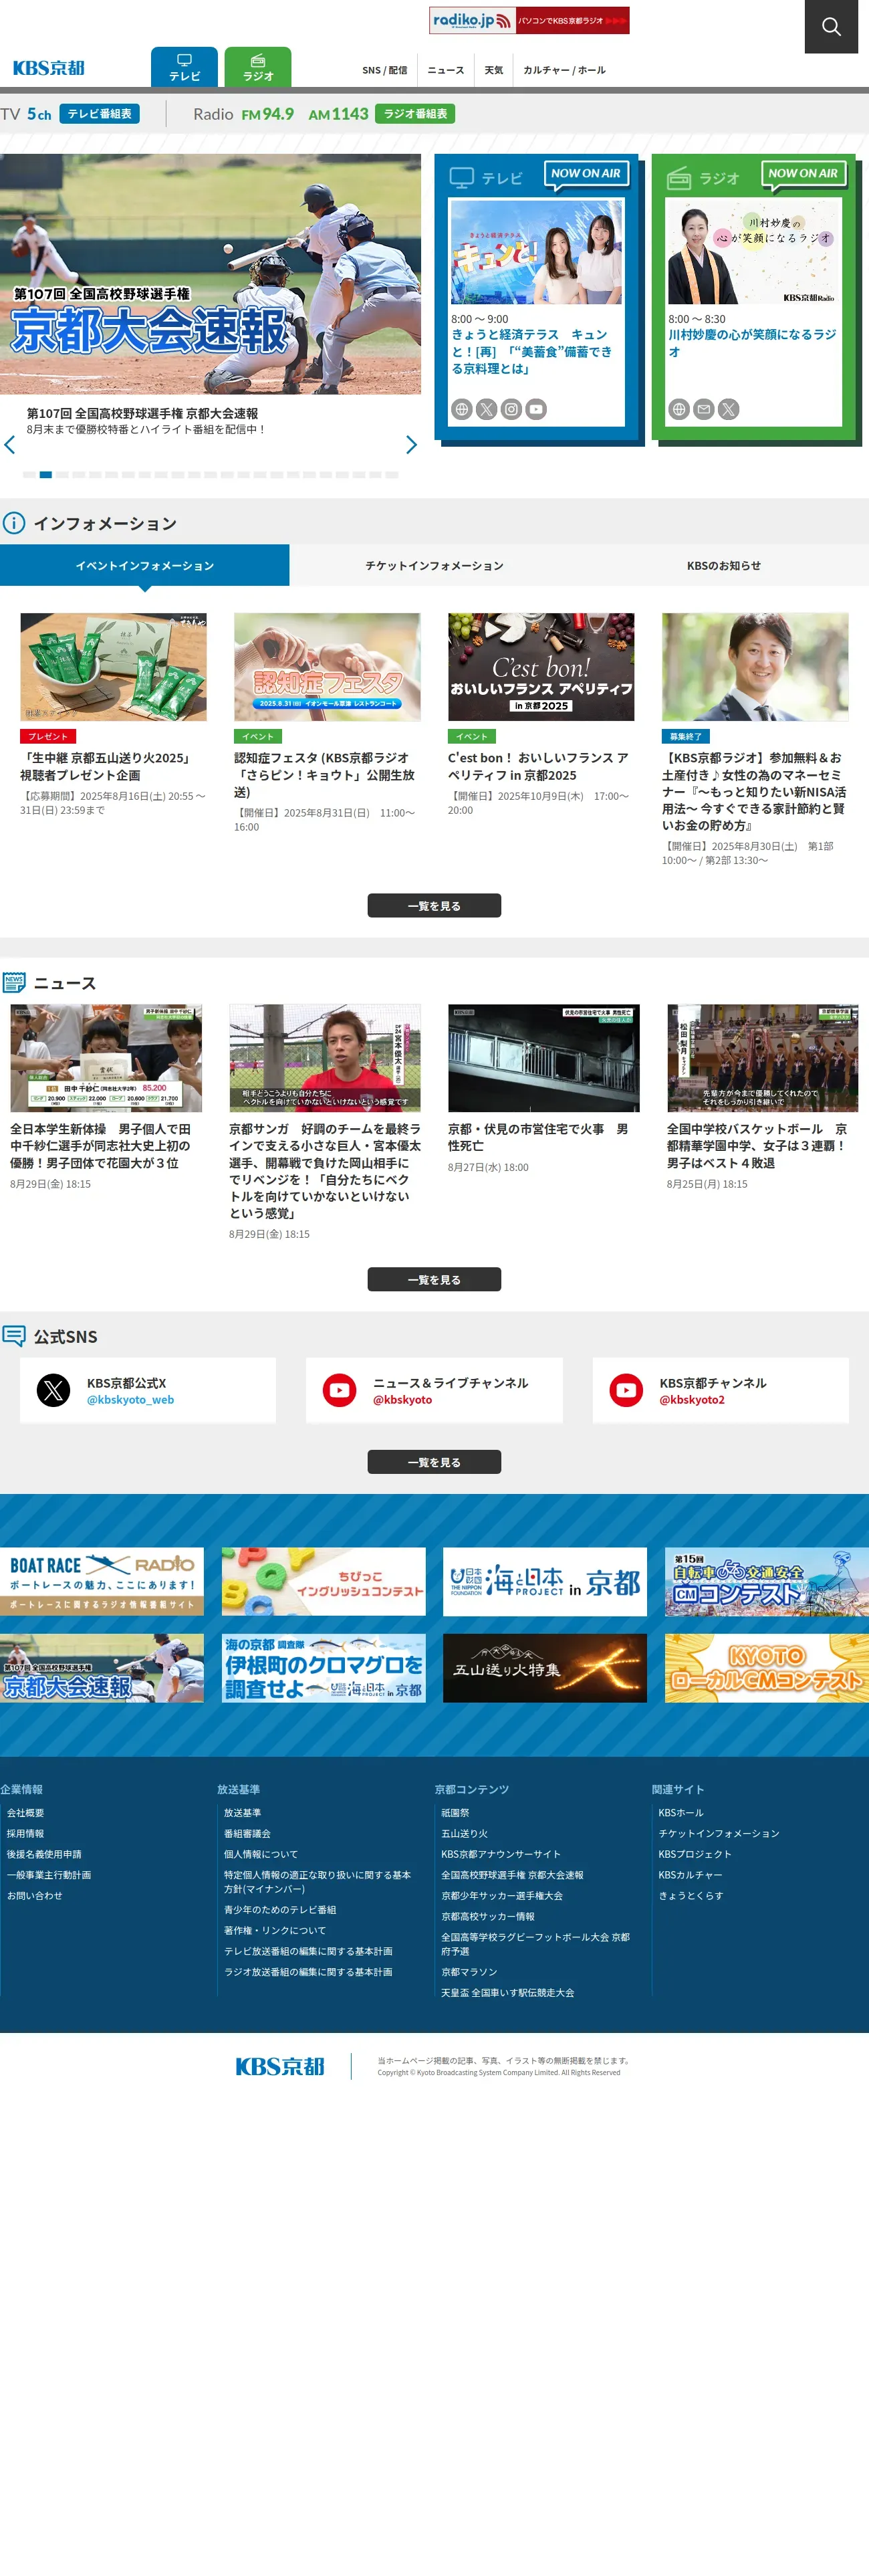Open 自転車交通安全CMコンテスト banner

pos(767,1582)
